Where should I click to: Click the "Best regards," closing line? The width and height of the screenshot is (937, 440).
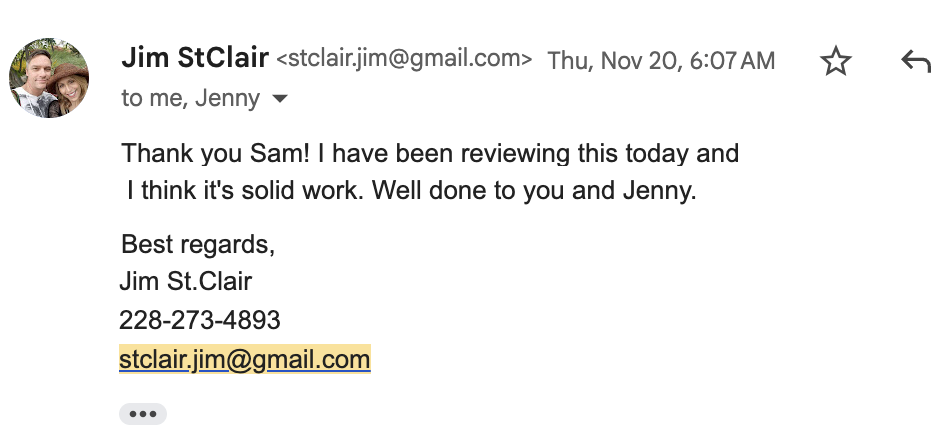pos(197,244)
